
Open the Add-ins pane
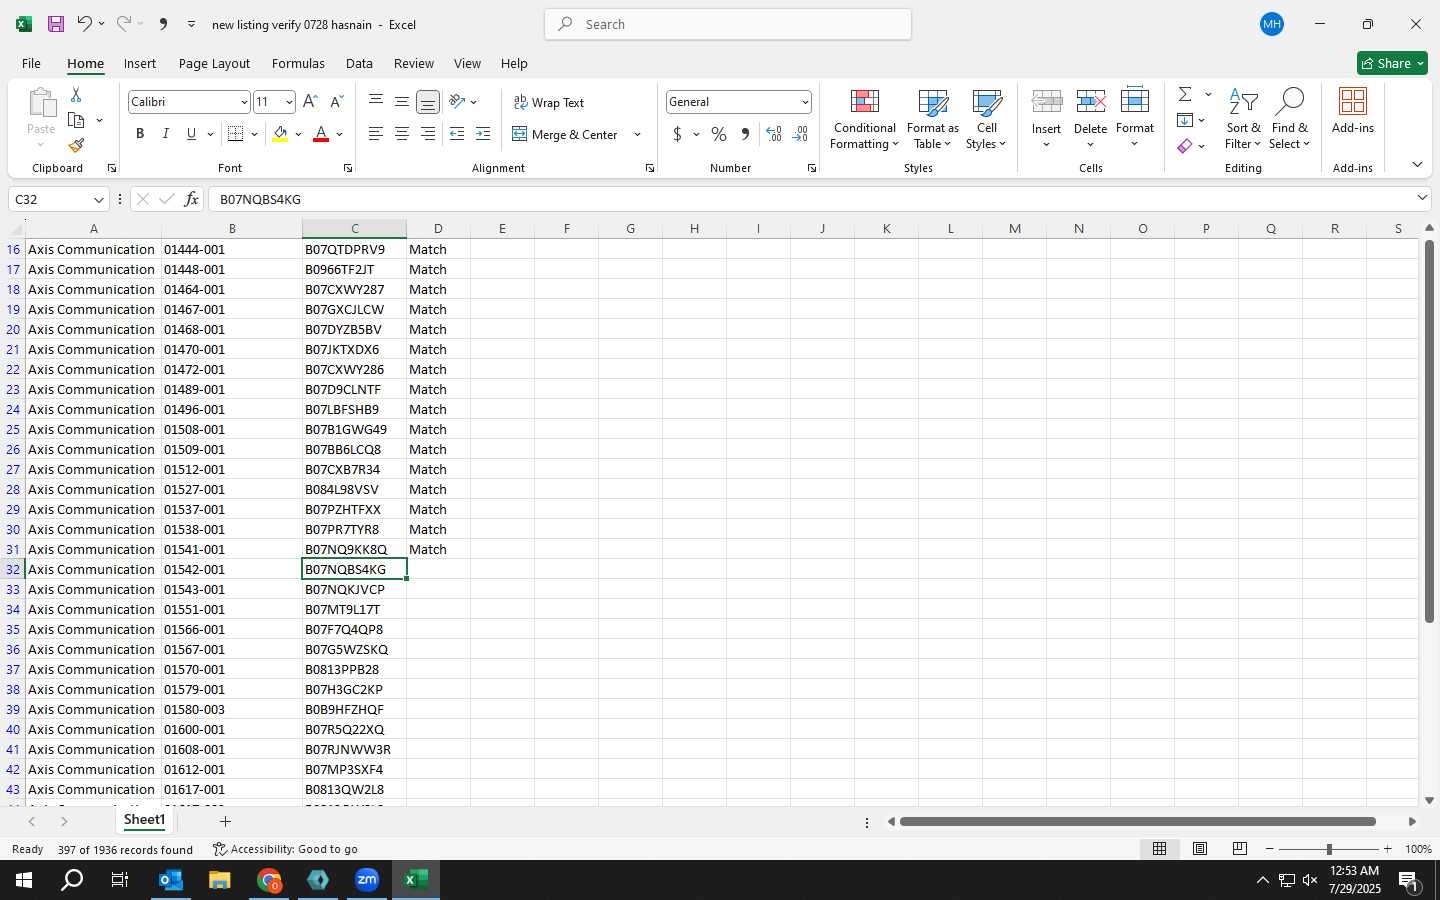1353,112
